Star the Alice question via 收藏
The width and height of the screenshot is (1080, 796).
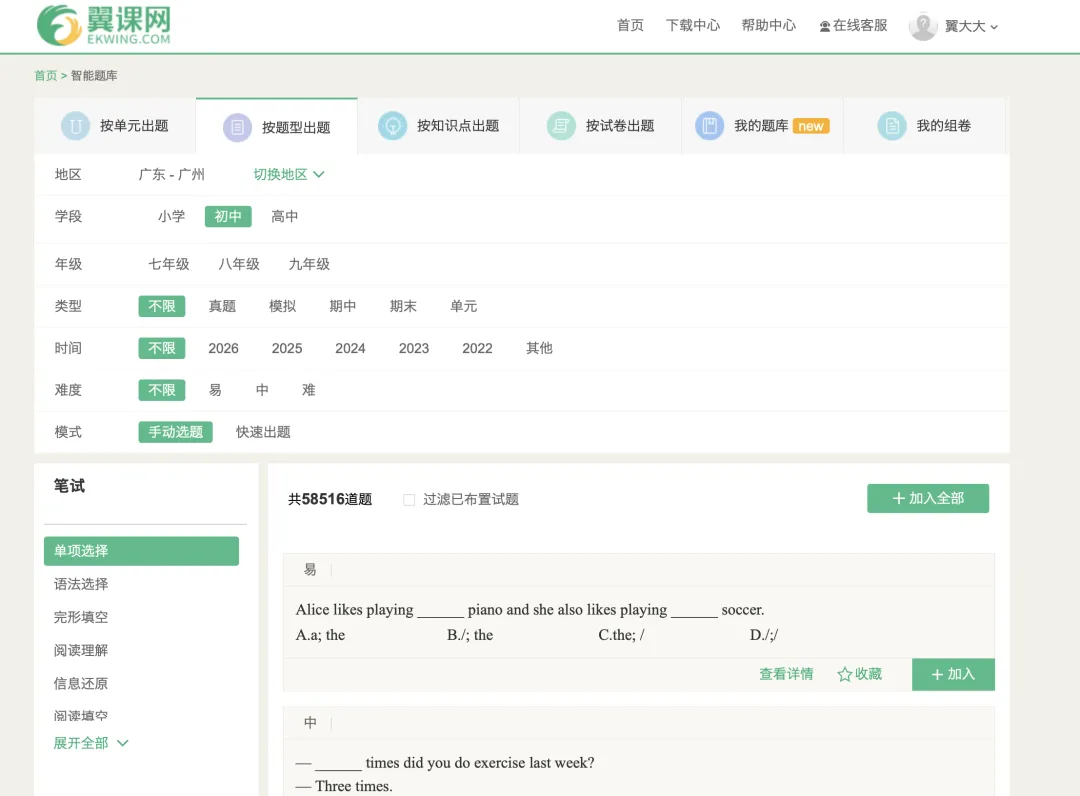click(x=858, y=674)
